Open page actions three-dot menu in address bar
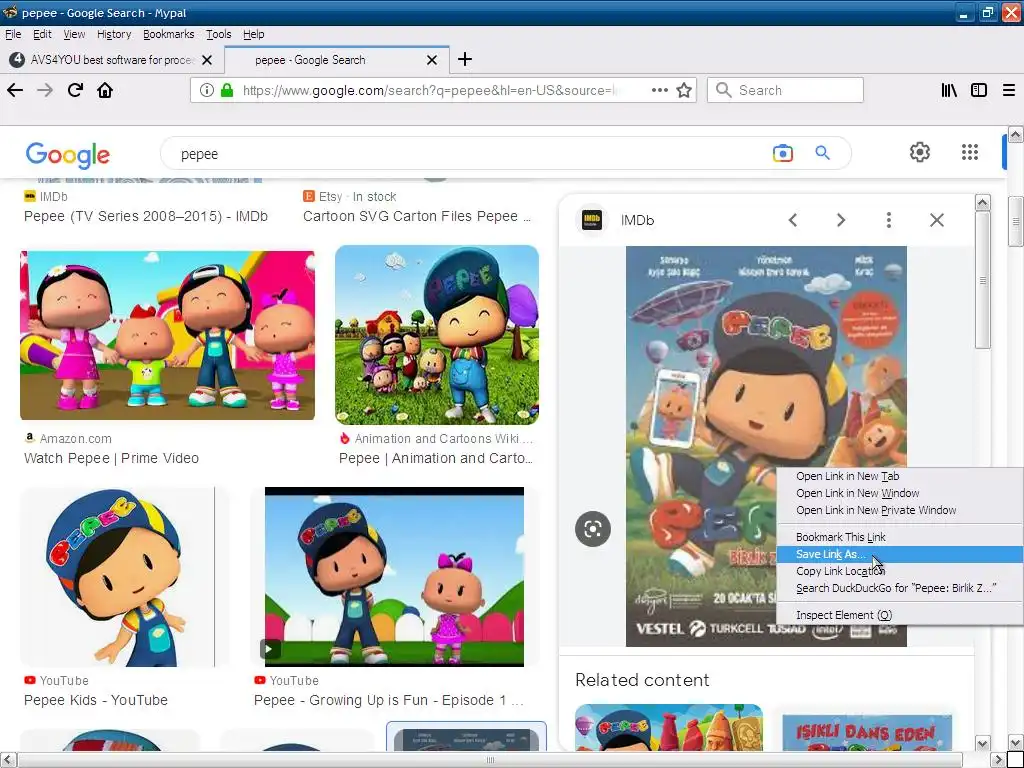 [x=660, y=90]
